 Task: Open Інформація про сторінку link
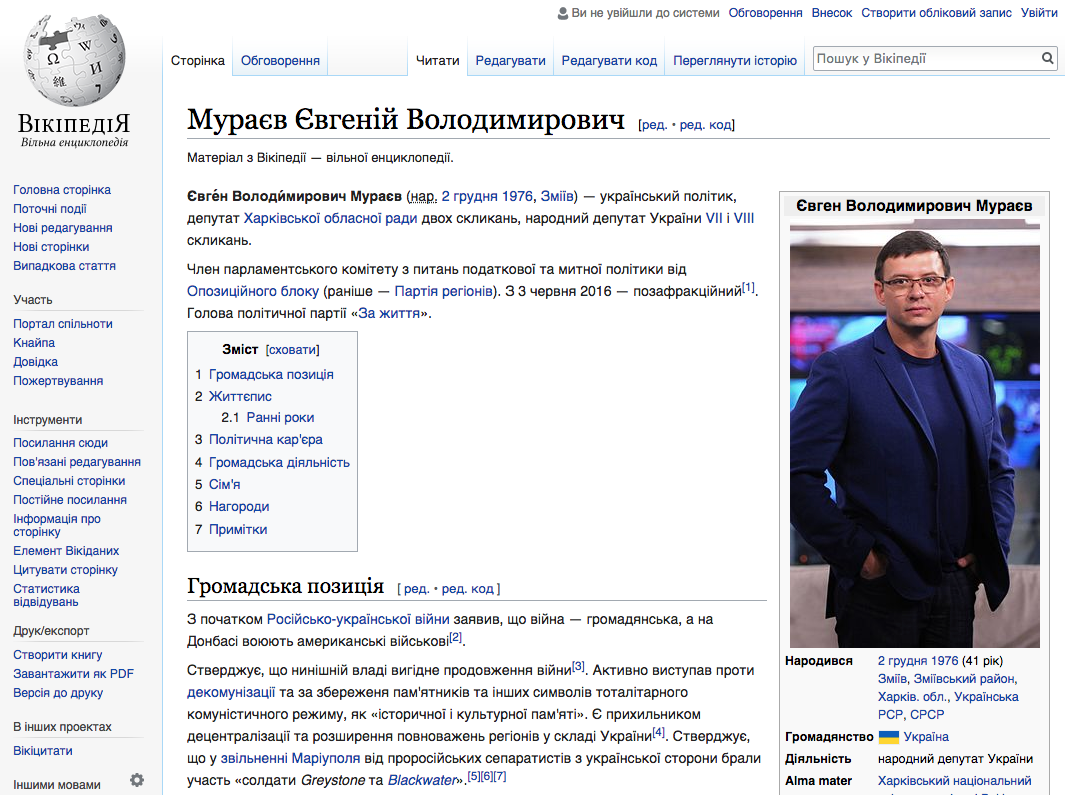tap(56, 525)
